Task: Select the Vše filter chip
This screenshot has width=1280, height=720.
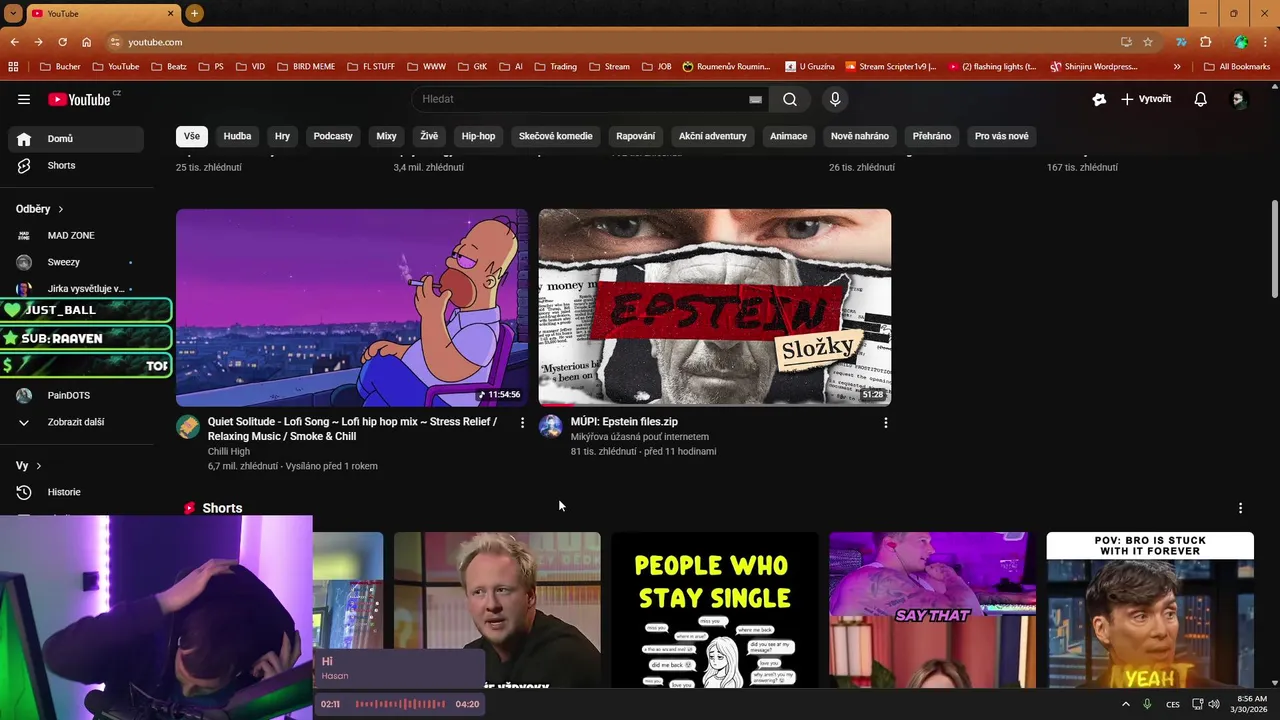Action: (x=191, y=136)
